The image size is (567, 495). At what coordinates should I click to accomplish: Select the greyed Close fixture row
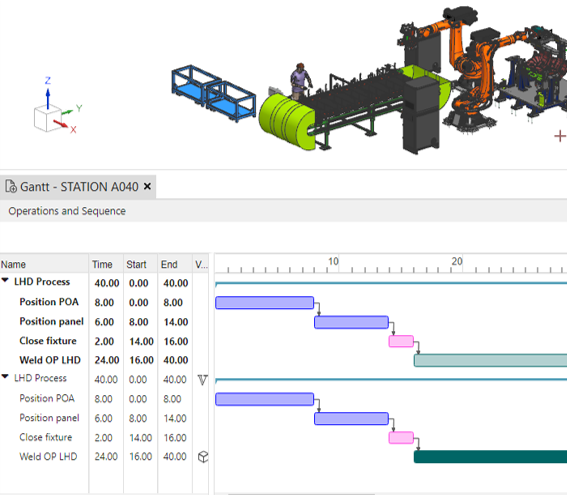pyautogui.click(x=46, y=437)
